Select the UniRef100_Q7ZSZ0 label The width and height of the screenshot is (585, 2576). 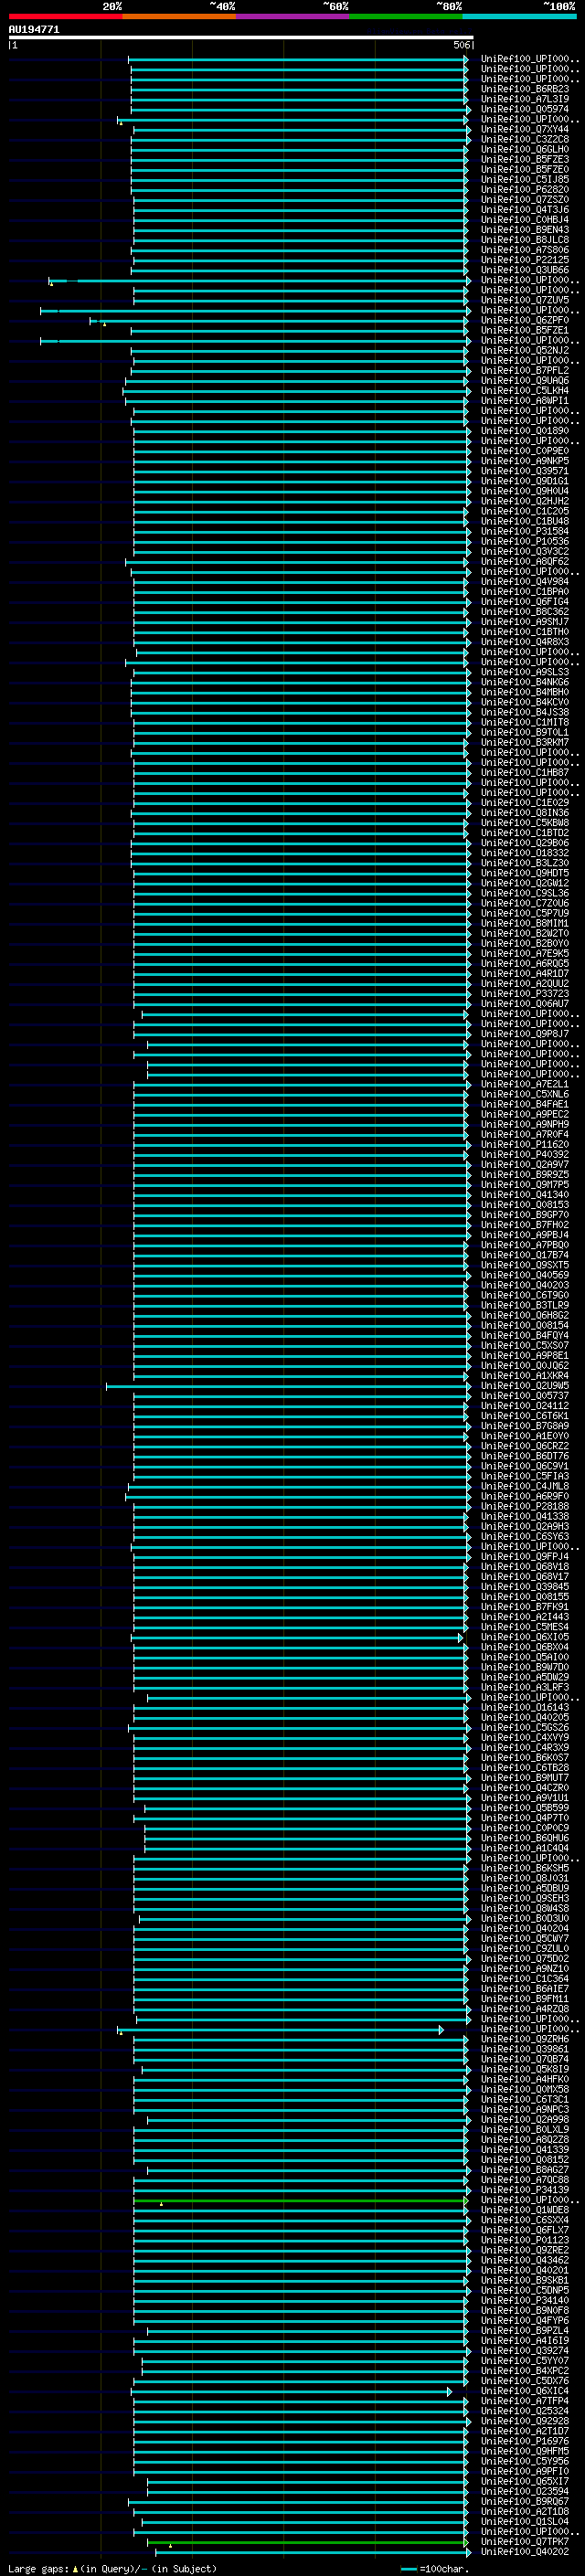click(525, 200)
